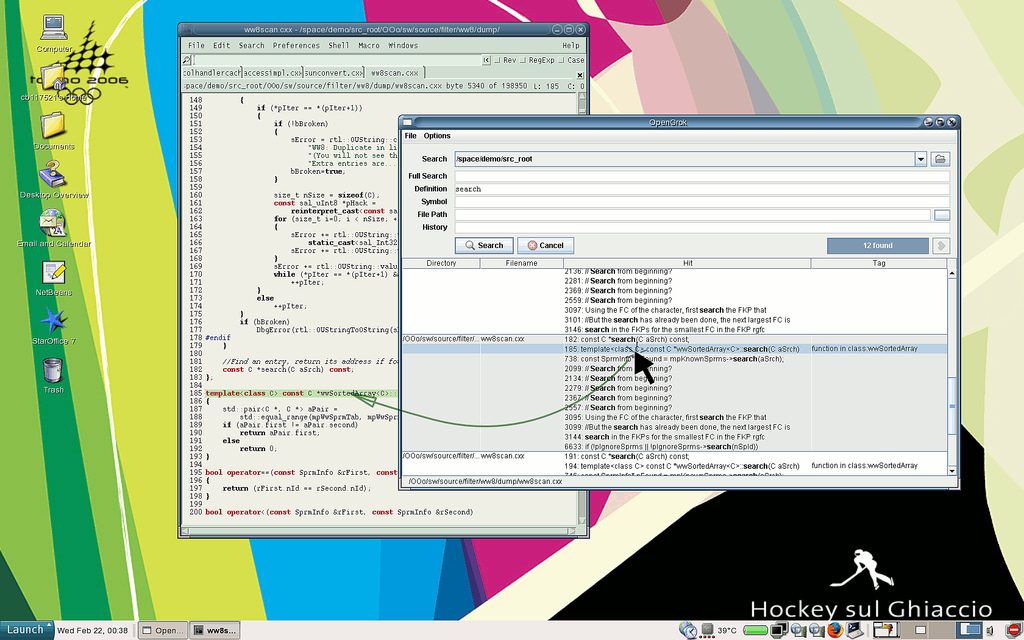Launch StarOffice 7 from the desktop
This screenshot has width=1024, height=640.
(53, 321)
